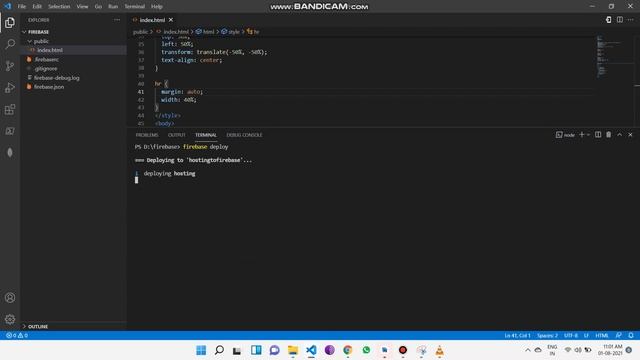Click the Explorer more actions ellipsis
The image size is (640, 360).
(x=117, y=20)
